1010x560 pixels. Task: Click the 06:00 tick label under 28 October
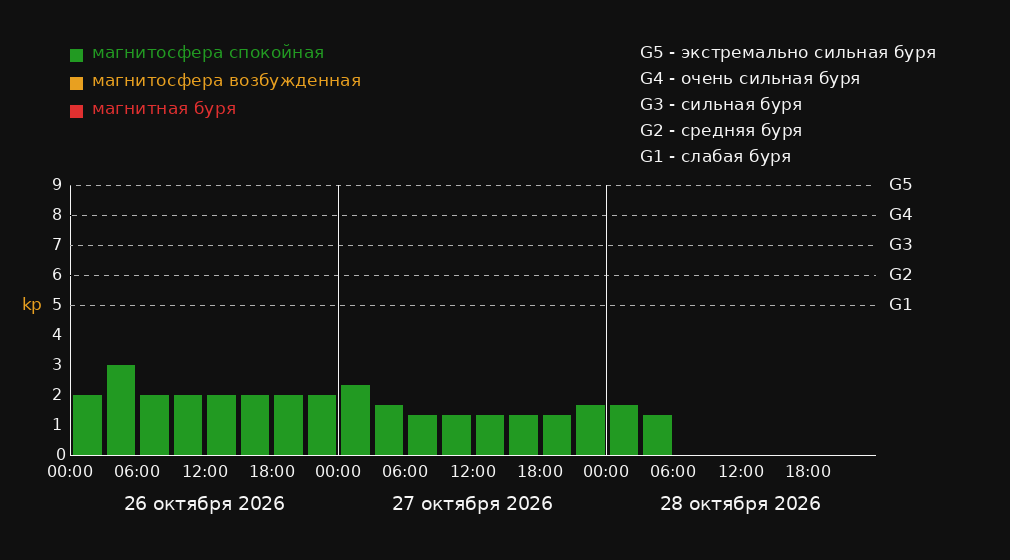tap(673, 472)
